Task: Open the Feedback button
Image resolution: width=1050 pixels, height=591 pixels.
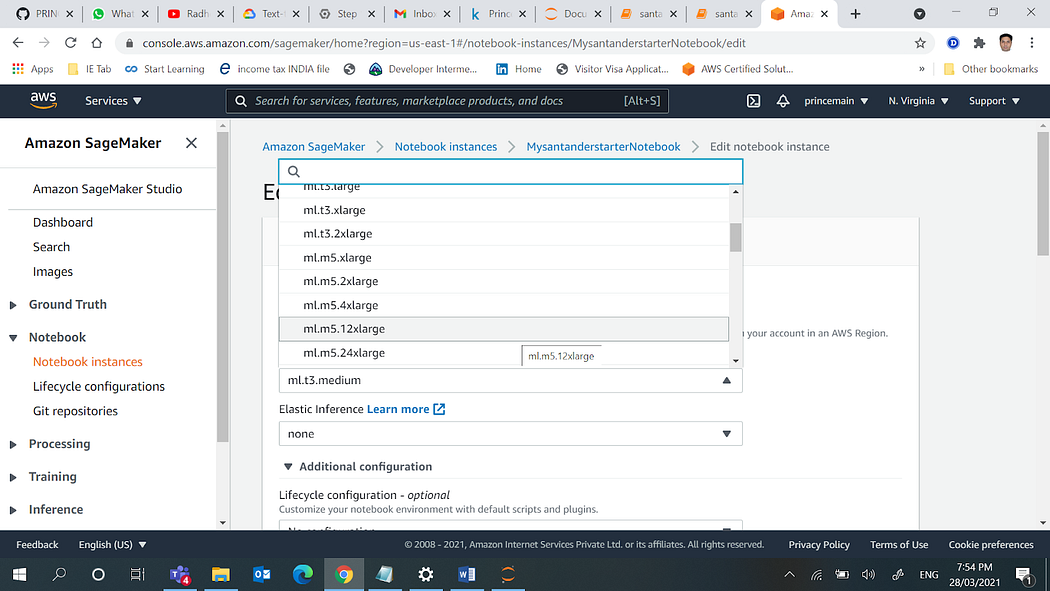Action: click(x=38, y=545)
